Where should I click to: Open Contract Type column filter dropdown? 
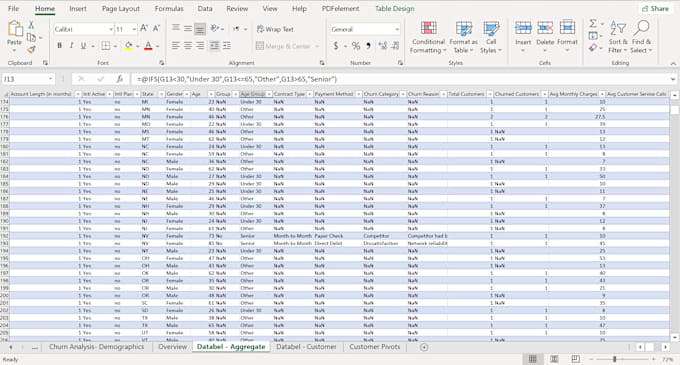pyautogui.click(x=309, y=94)
